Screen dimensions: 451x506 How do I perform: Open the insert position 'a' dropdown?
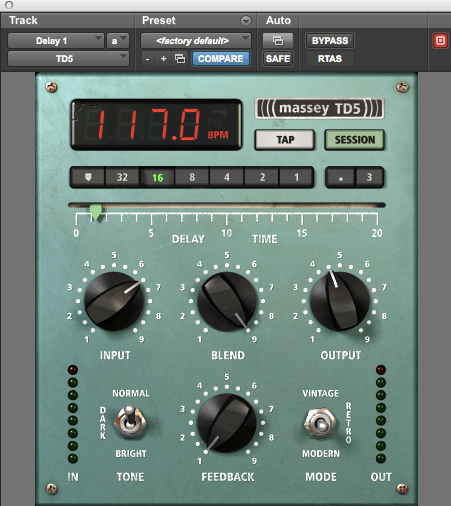118,41
